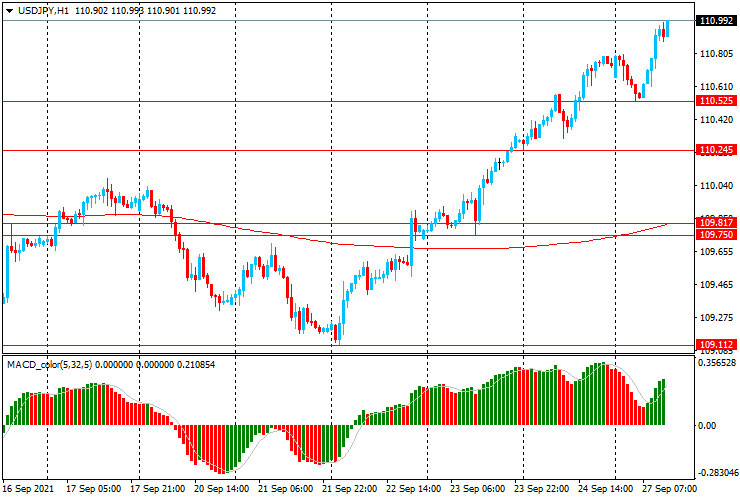Click the 17 Sep 05:00 time label

(93, 489)
